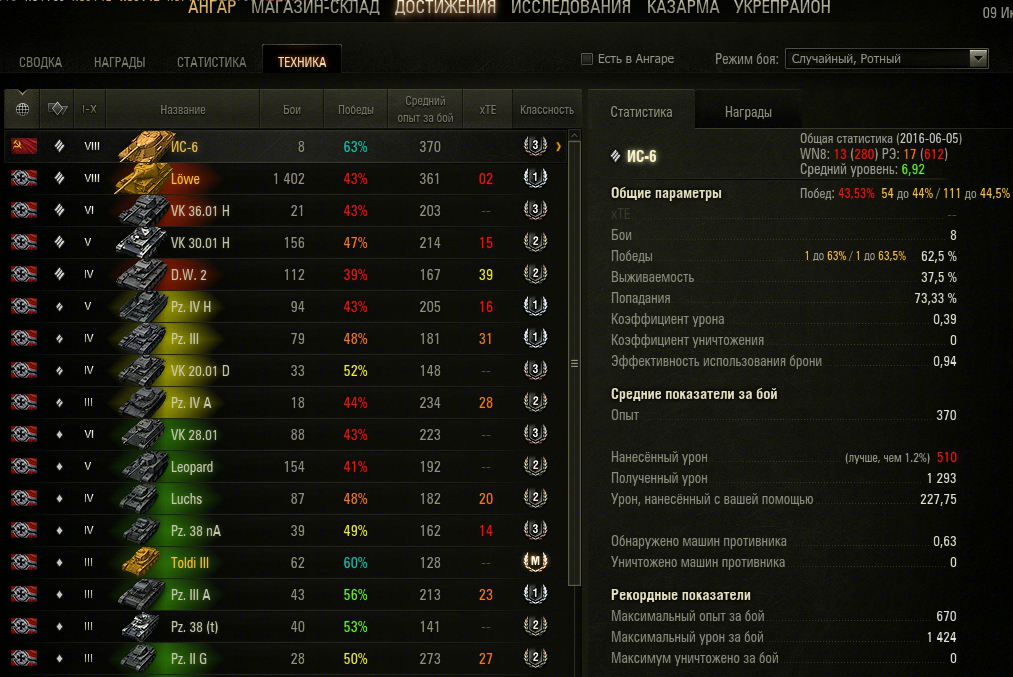The width and height of the screenshot is (1013, 677).
Task: Select the Pz. IV A row name
Action: pyautogui.click(x=191, y=402)
